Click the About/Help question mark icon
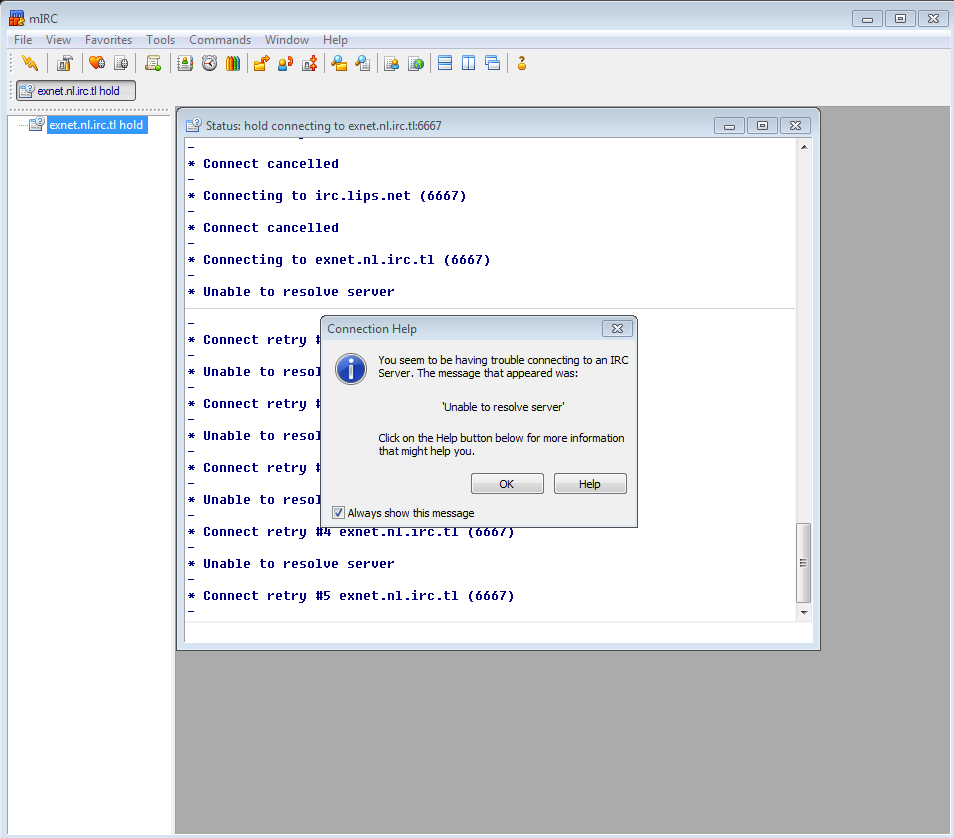 521,63
